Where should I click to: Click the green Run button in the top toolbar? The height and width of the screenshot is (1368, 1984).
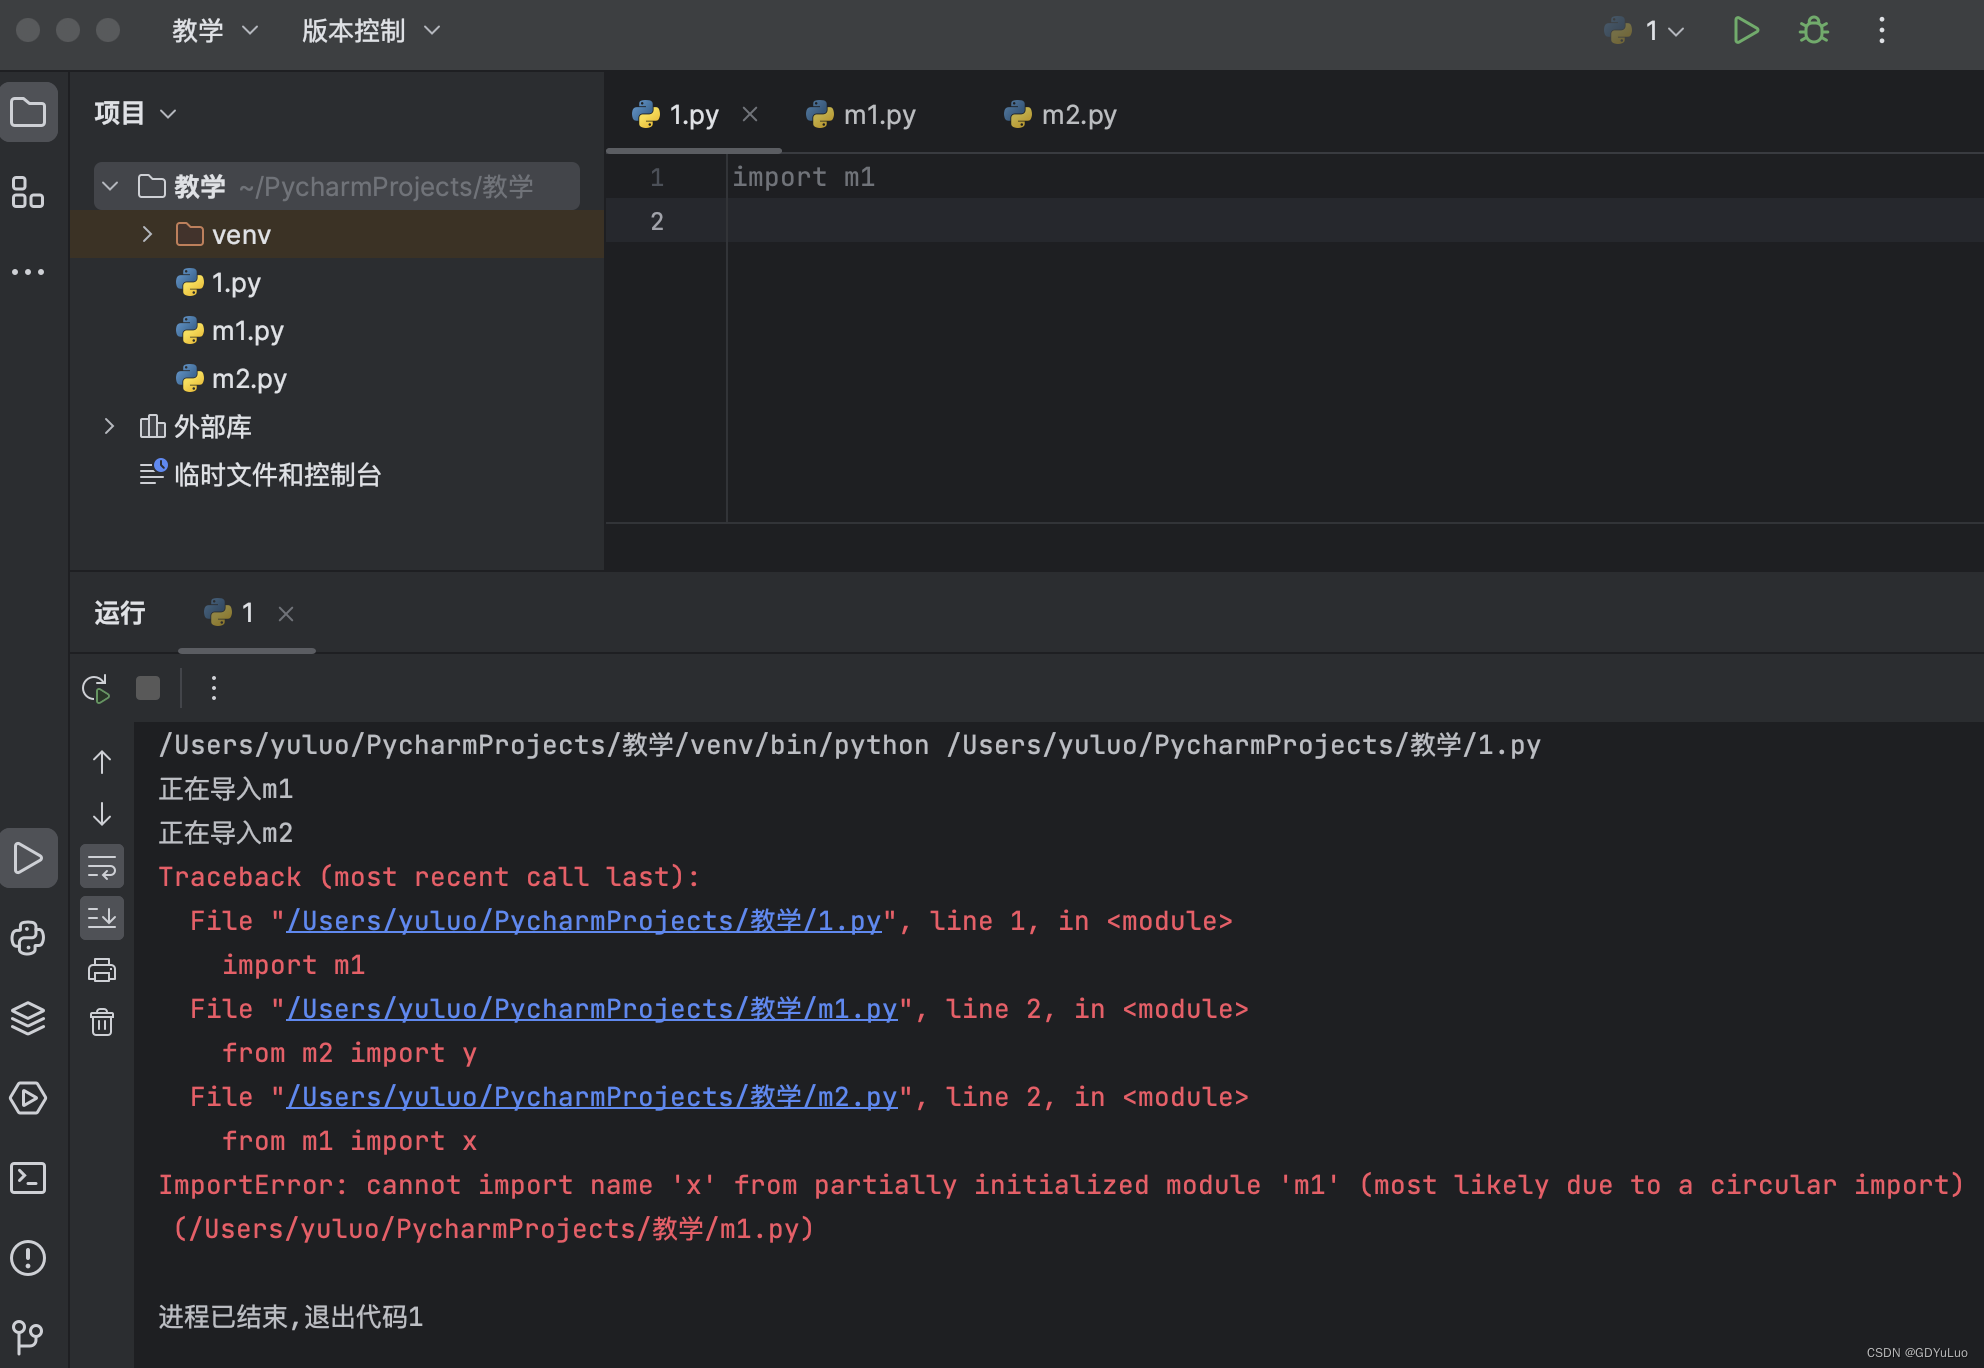pos(1745,31)
